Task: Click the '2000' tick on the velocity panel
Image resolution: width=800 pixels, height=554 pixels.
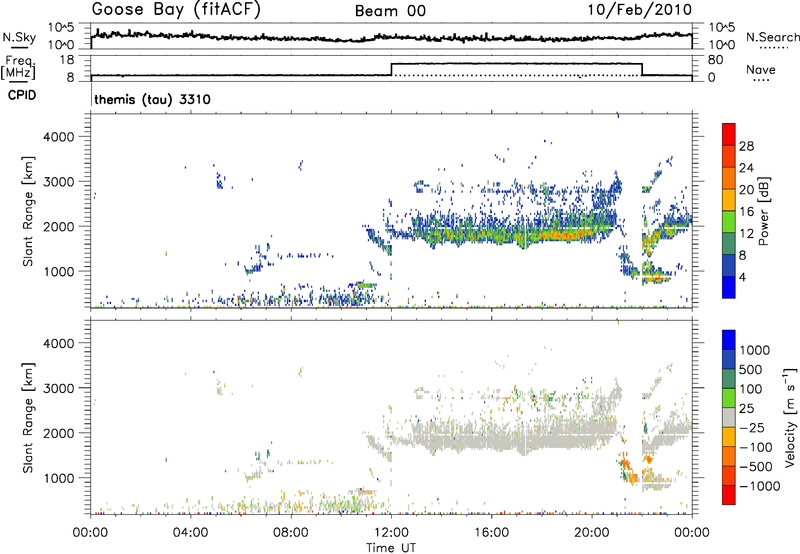Action: (58, 433)
